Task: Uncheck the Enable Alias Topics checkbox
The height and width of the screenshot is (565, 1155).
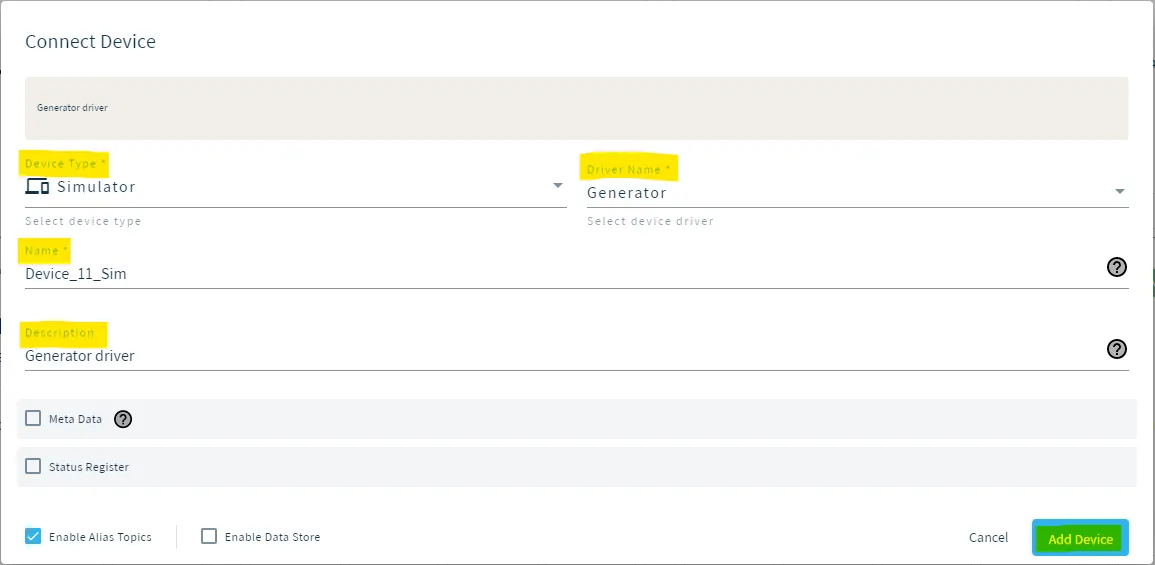Action: [33, 536]
